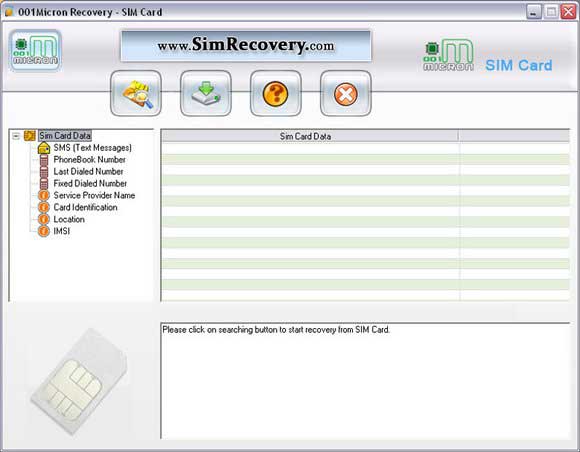Click the save recovered data toolbar button

pos(206,93)
